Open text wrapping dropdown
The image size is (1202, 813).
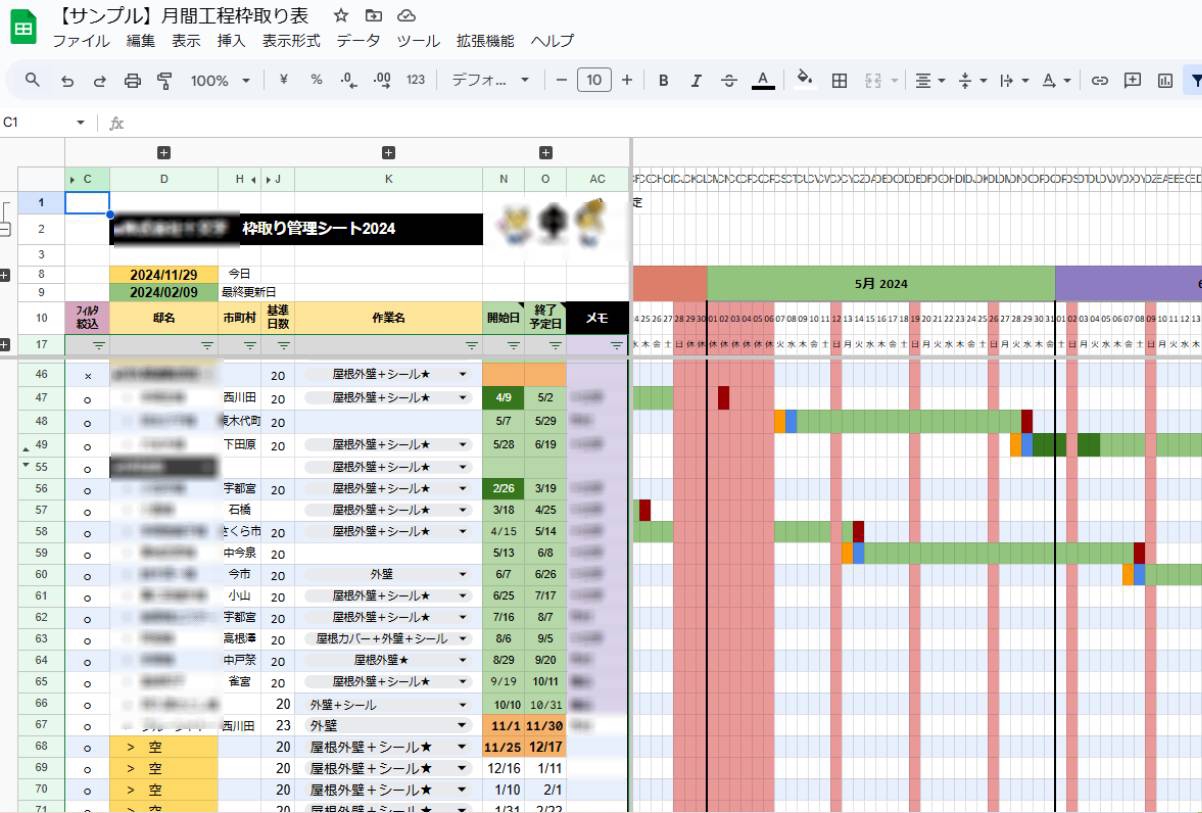point(1014,80)
